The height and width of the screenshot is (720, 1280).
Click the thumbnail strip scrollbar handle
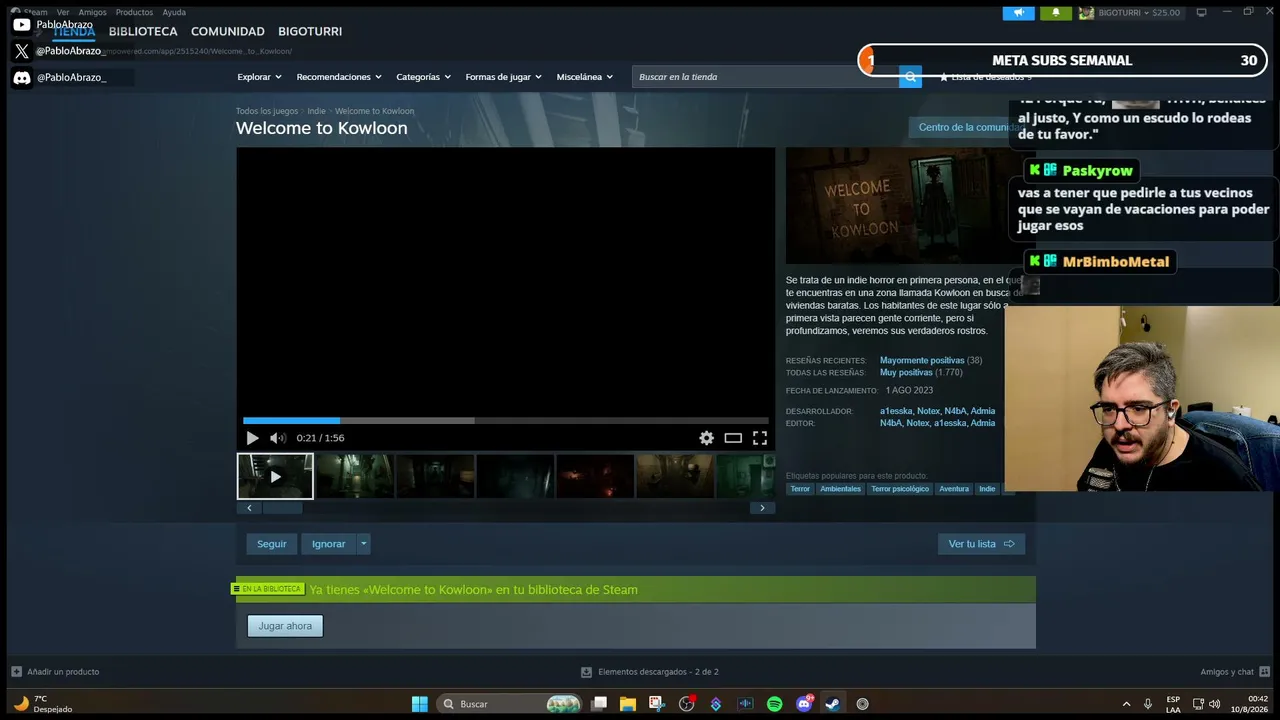coord(282,508)
